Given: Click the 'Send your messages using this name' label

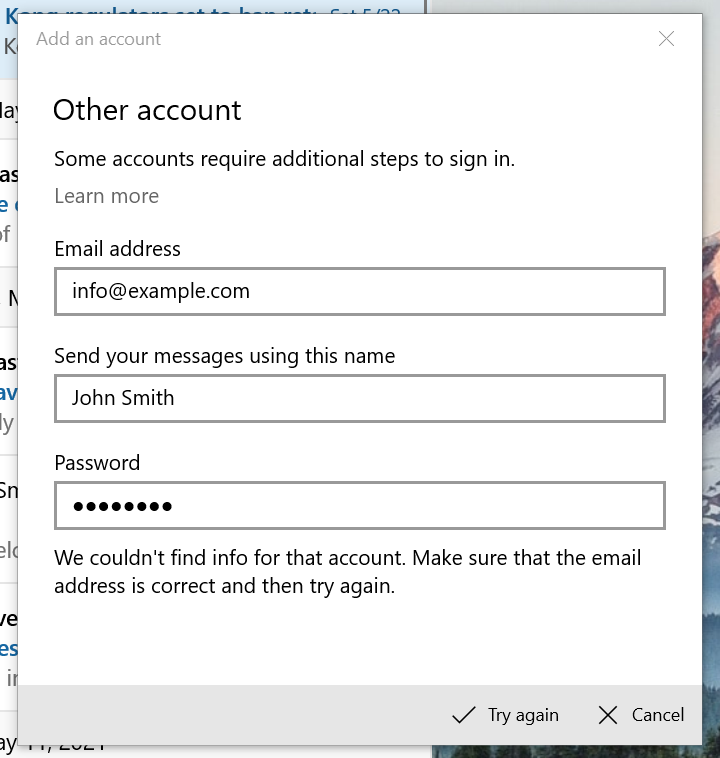Looking at the screenshot, I should coord(224,356).
